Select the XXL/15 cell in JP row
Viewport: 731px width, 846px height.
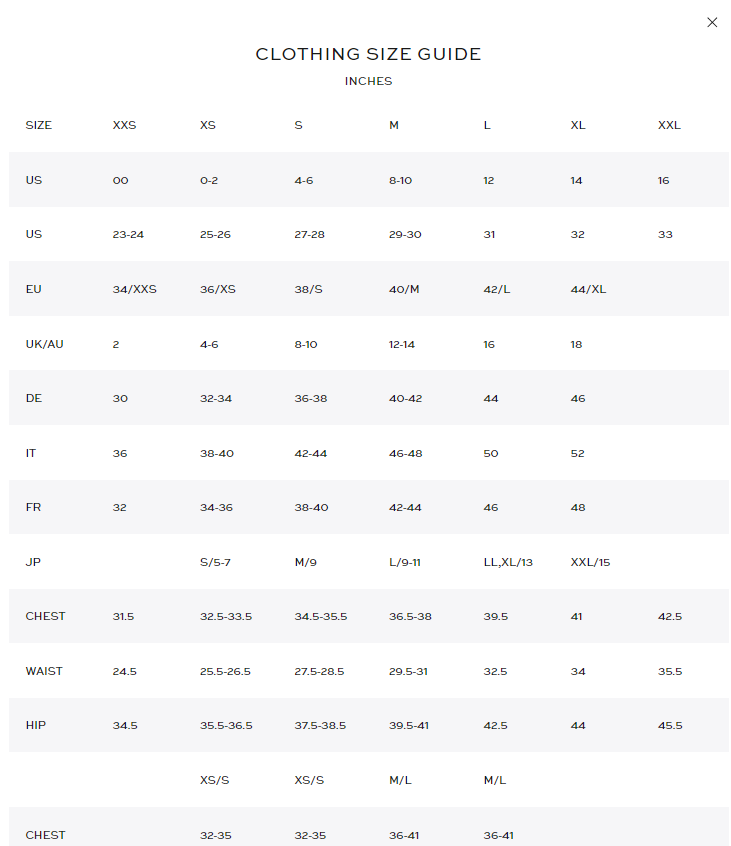[x=590, y=562]
